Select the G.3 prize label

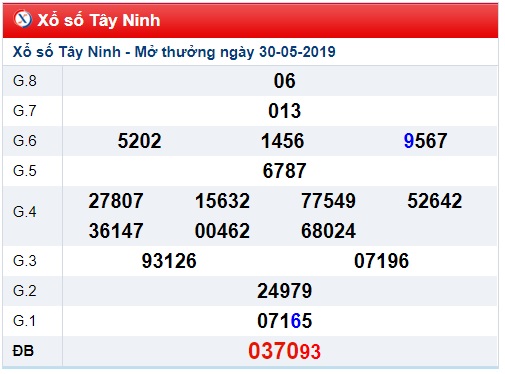pos(25,261)
